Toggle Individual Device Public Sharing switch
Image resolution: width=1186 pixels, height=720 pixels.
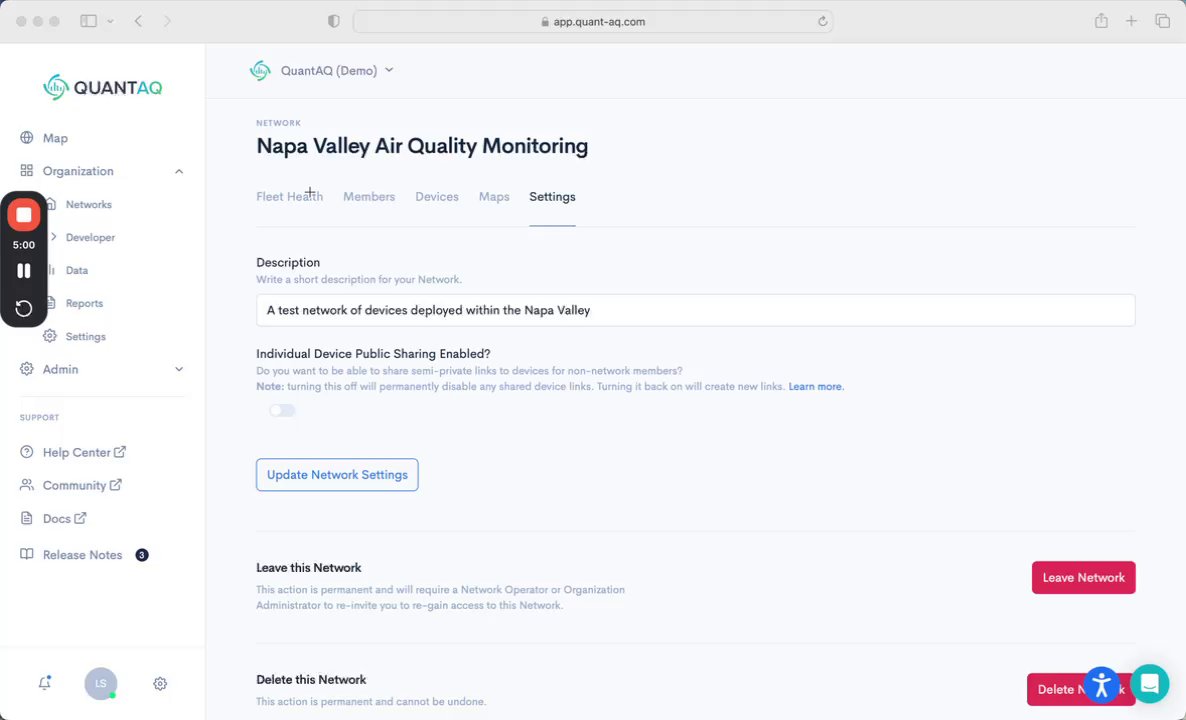coord(282,411)
